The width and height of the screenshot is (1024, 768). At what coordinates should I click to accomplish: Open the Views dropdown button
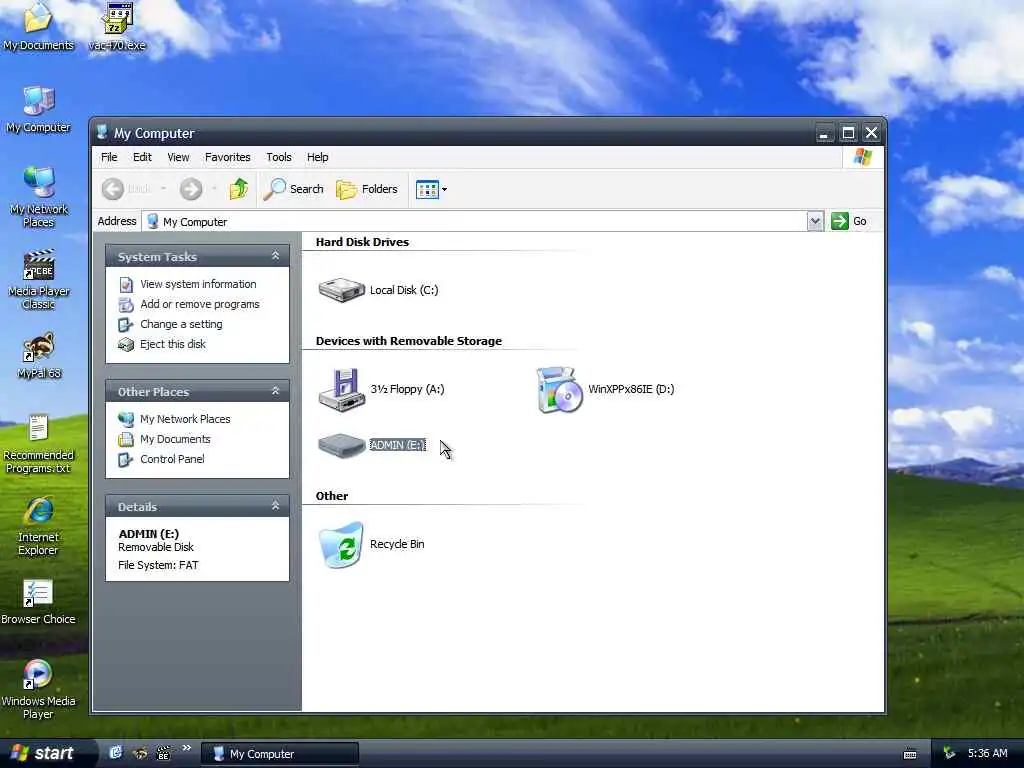[x=432, y=189]
